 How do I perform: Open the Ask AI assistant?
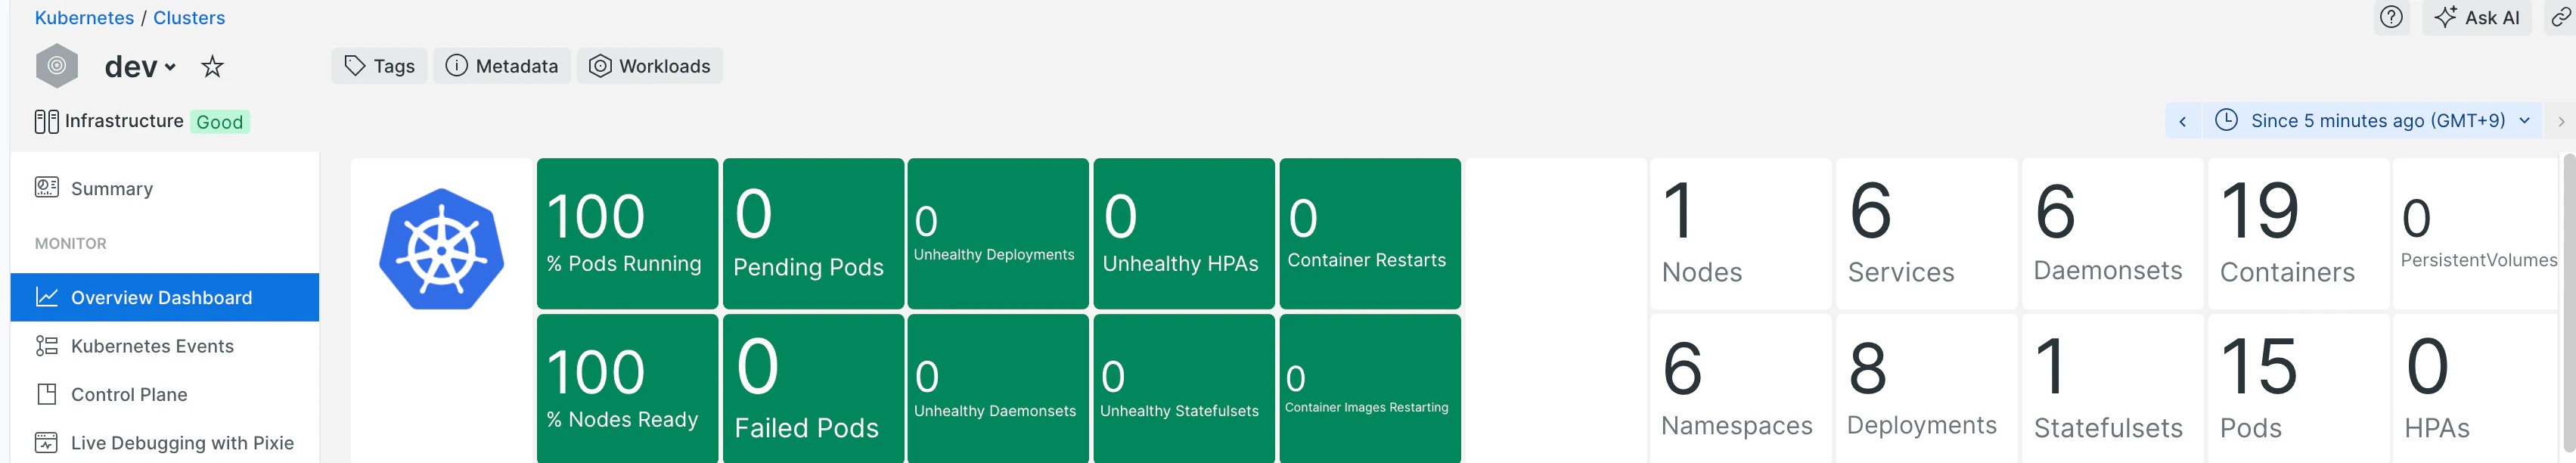click(x=2476, y=17)
